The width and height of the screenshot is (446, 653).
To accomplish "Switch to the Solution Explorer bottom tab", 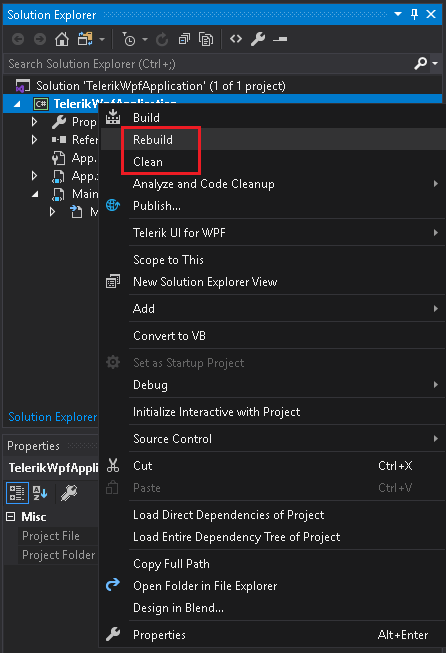I will (52, 417).
